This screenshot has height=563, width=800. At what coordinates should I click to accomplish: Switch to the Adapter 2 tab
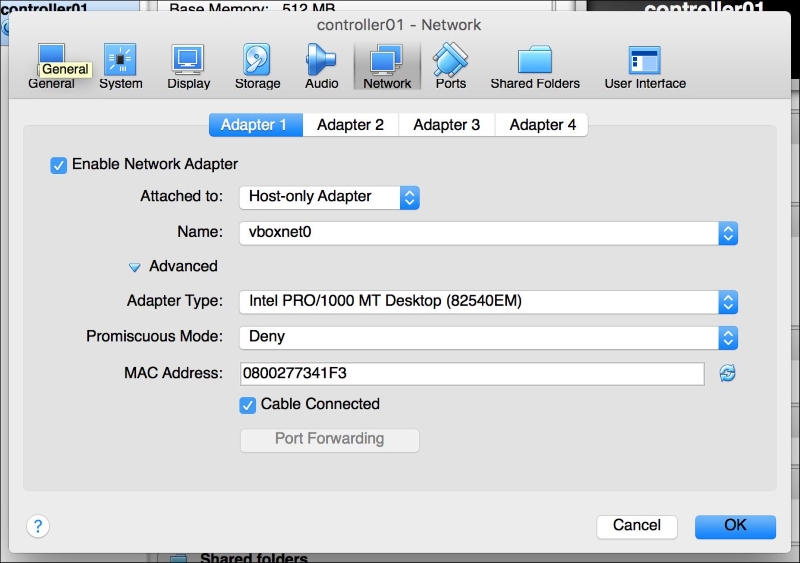[x=351, y=125]
